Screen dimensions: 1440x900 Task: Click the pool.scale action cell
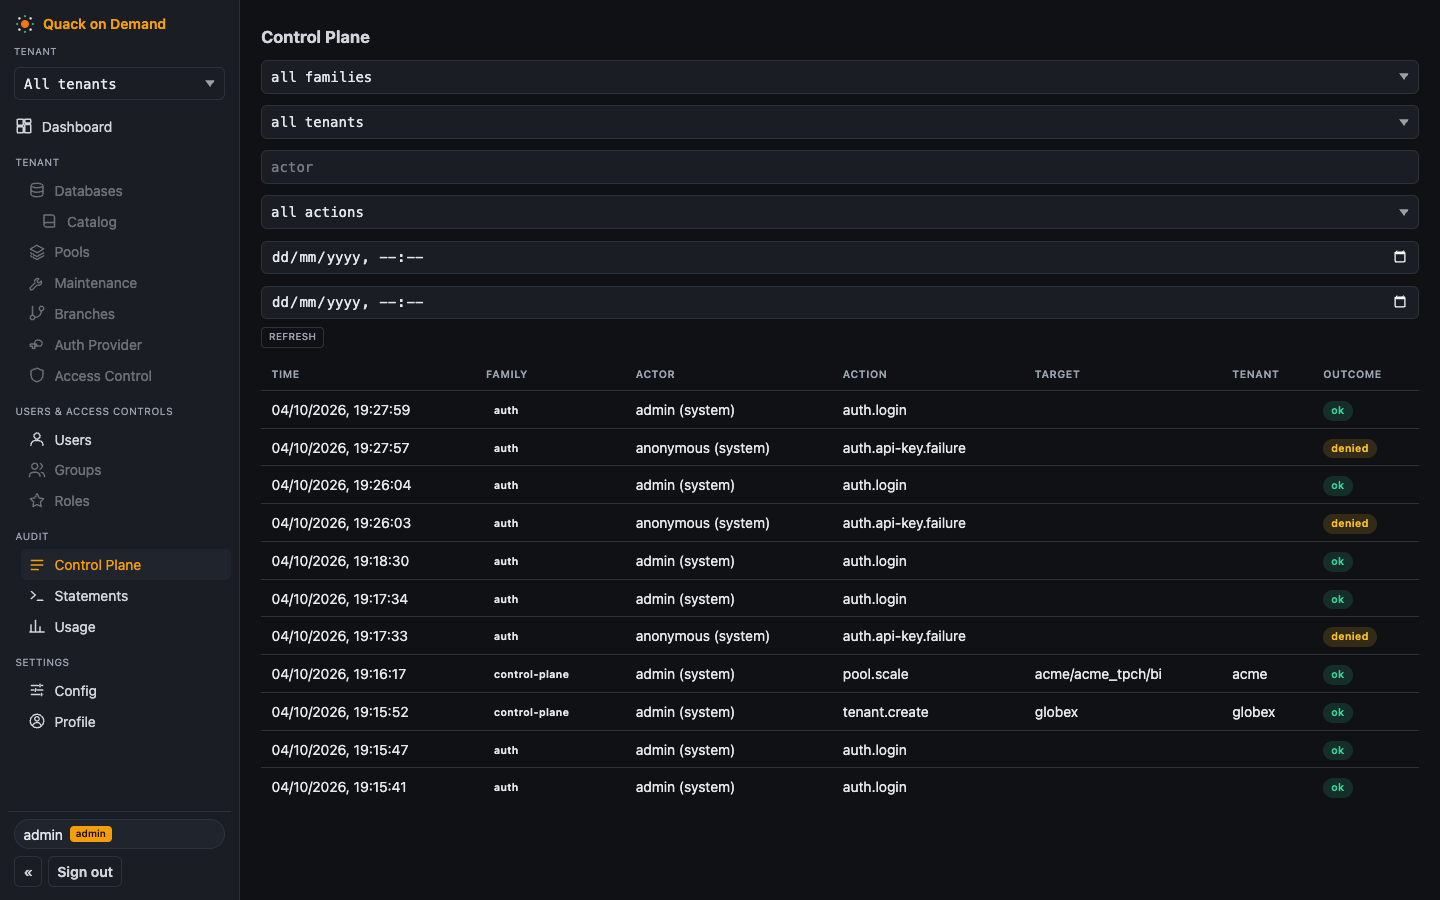click(x=875, y=674)
